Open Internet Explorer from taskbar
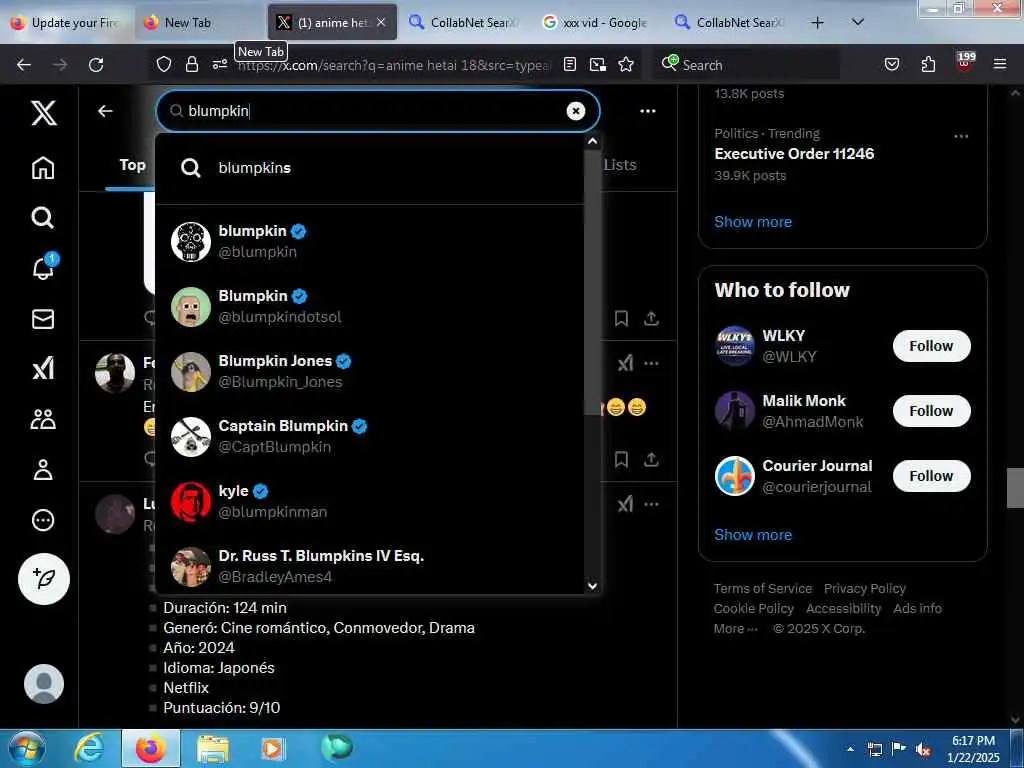 pos(88,749)
